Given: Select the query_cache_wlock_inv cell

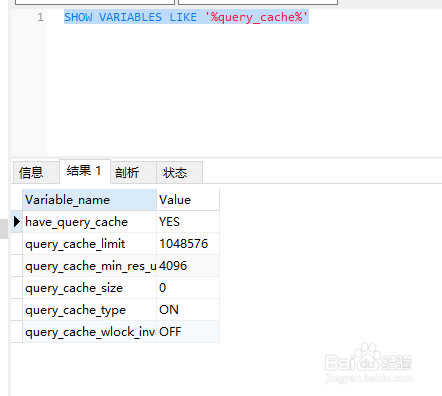Looking at the screenshot, I should pyautogui.click(x=89, y=332).
